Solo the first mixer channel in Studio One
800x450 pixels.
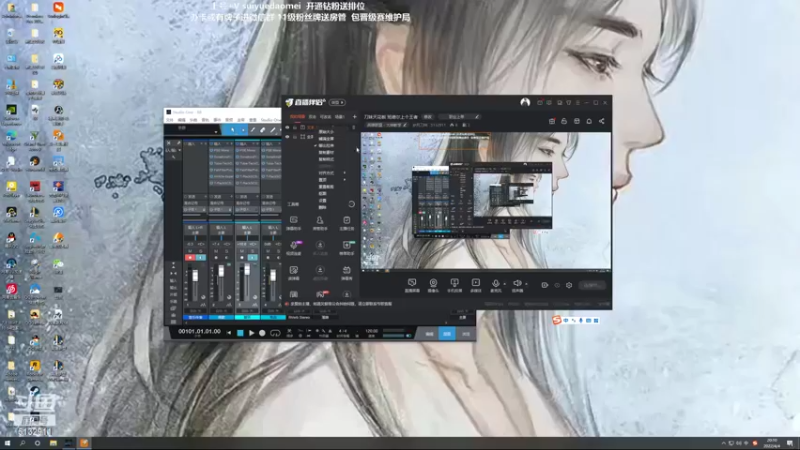[201, 251]
